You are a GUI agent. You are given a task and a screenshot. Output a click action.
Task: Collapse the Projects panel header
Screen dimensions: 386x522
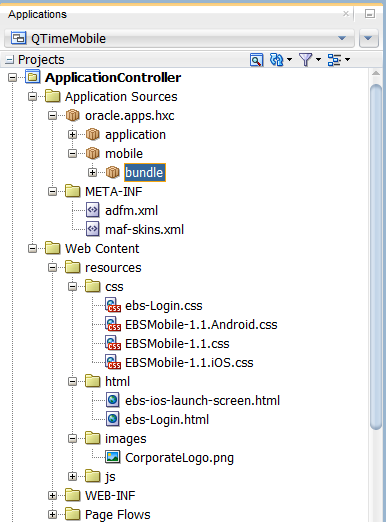coord(10,60)
